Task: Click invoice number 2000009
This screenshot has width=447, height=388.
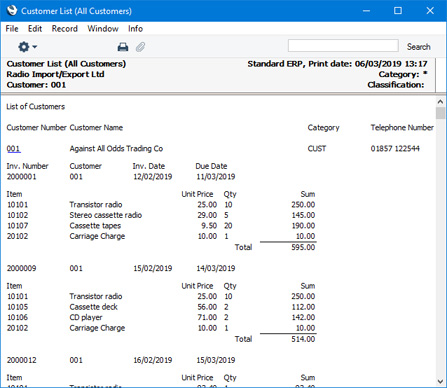Action: pyautogui.click(x=21, y=268)
